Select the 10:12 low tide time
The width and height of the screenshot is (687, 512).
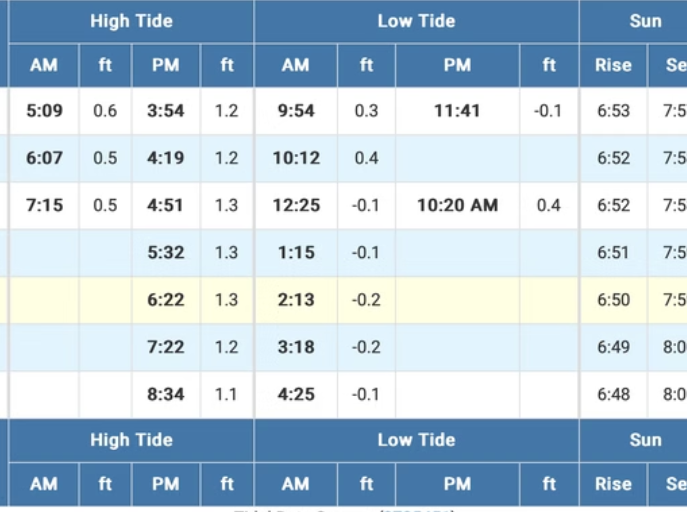tap(296, 158)
